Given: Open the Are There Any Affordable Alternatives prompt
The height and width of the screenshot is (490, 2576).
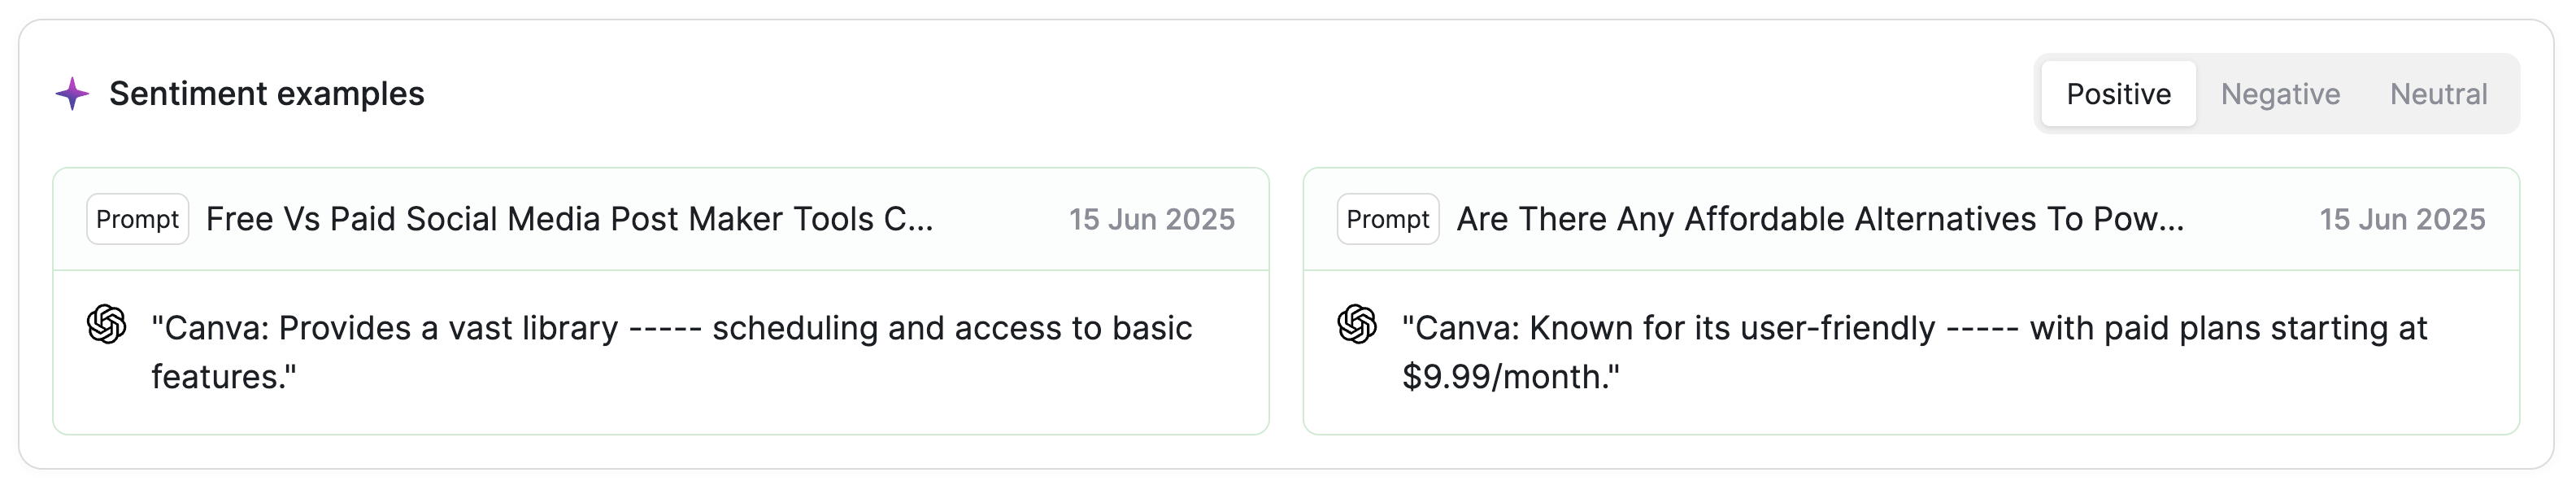Looking at the screenshot, I should pos(1820,219).
